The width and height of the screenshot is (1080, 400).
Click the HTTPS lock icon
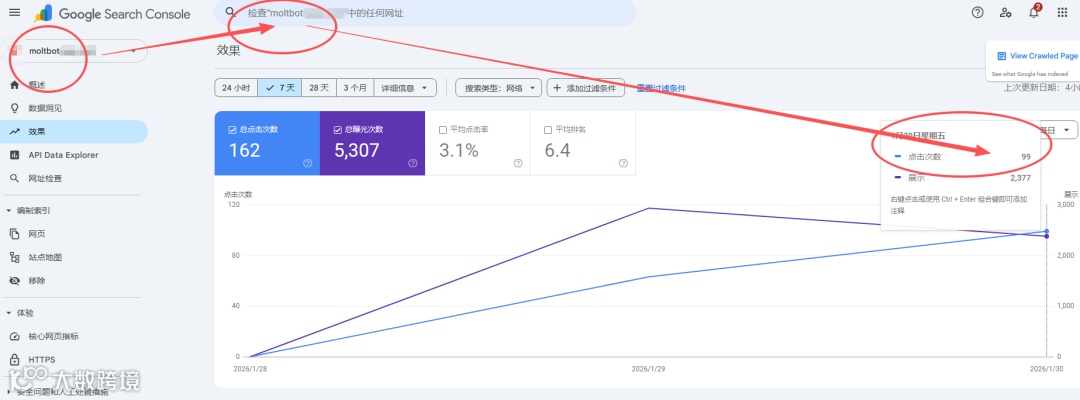click(14, 359)
